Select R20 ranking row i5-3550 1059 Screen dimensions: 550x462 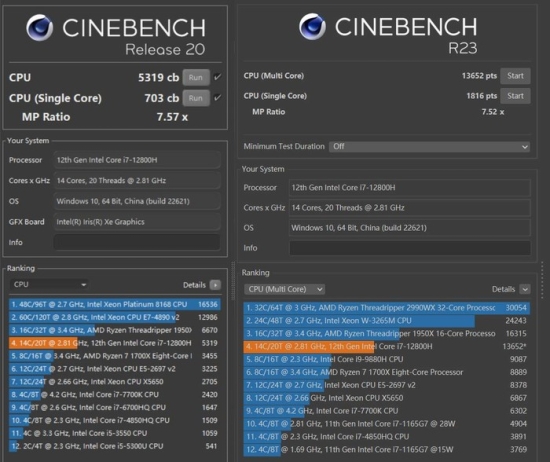point(115,433)
